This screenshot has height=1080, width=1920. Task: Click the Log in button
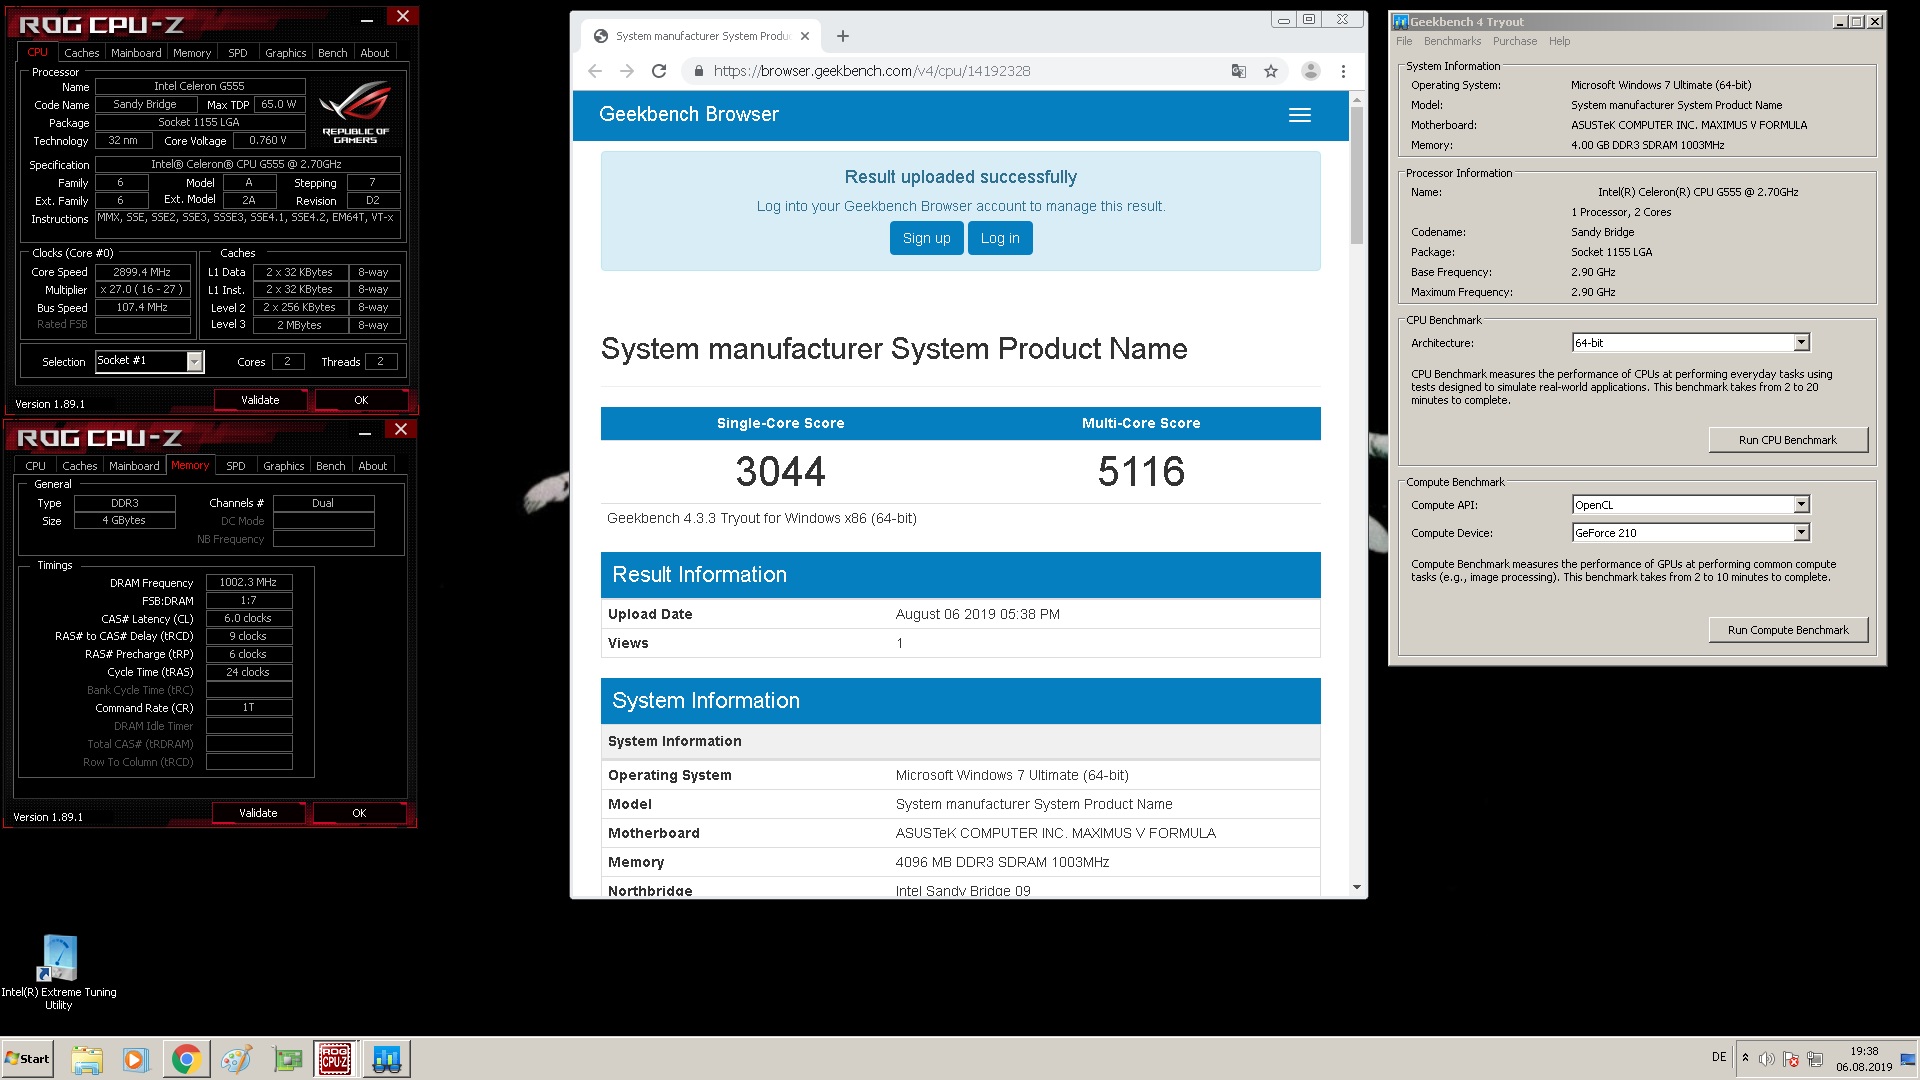pos(1000,238)
